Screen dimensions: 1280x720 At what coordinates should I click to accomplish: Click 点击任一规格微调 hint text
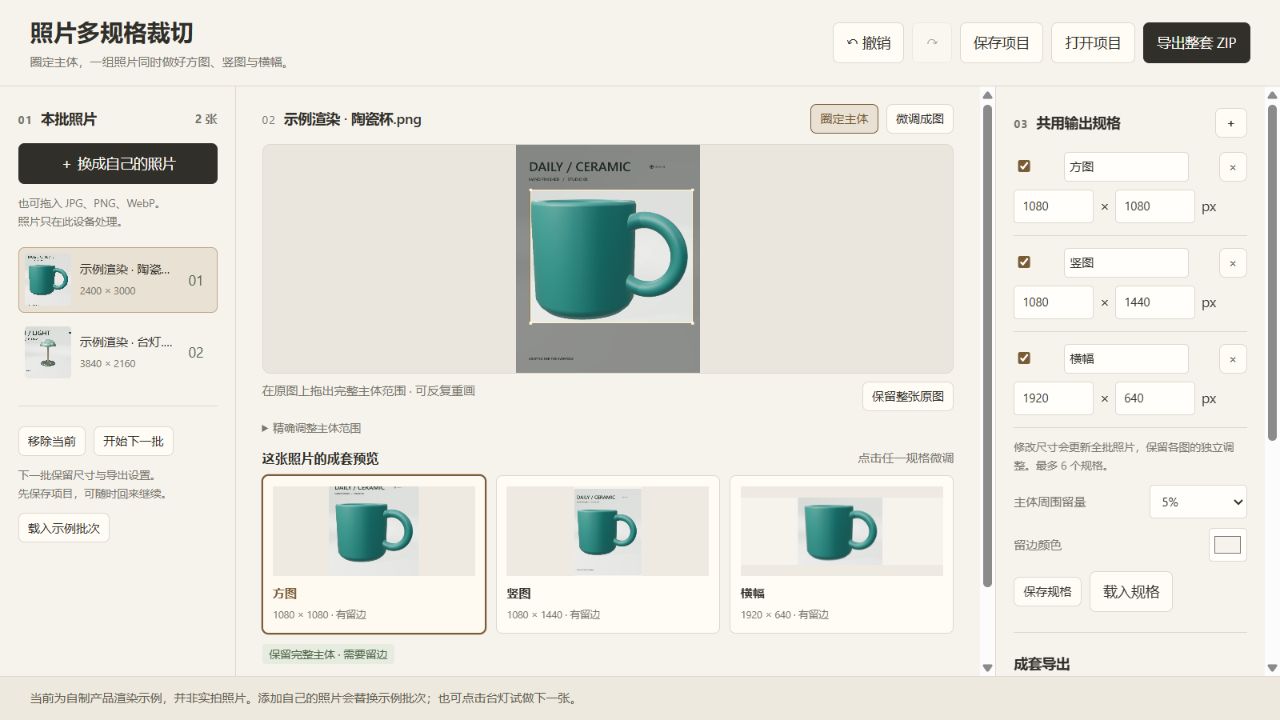point(905,458)
